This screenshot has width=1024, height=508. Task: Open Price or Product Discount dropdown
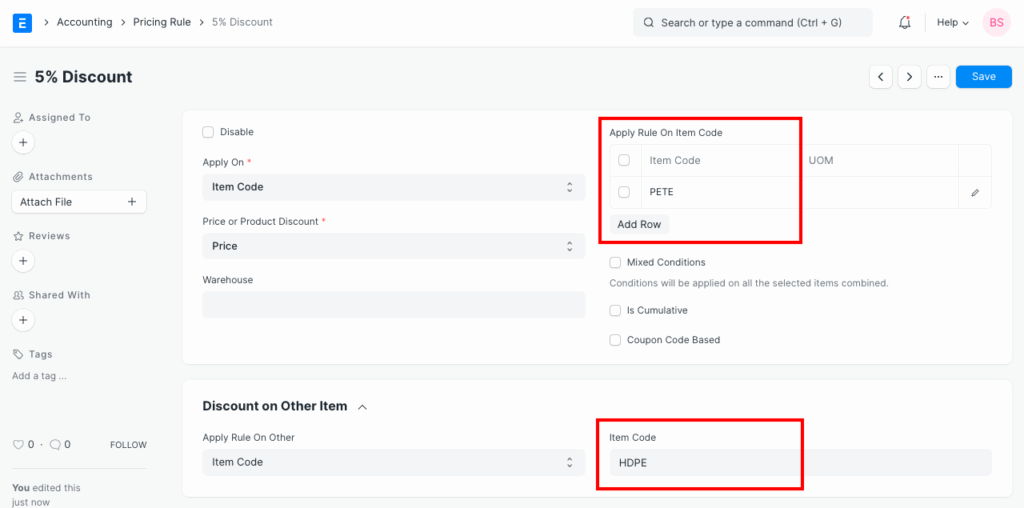393,246
